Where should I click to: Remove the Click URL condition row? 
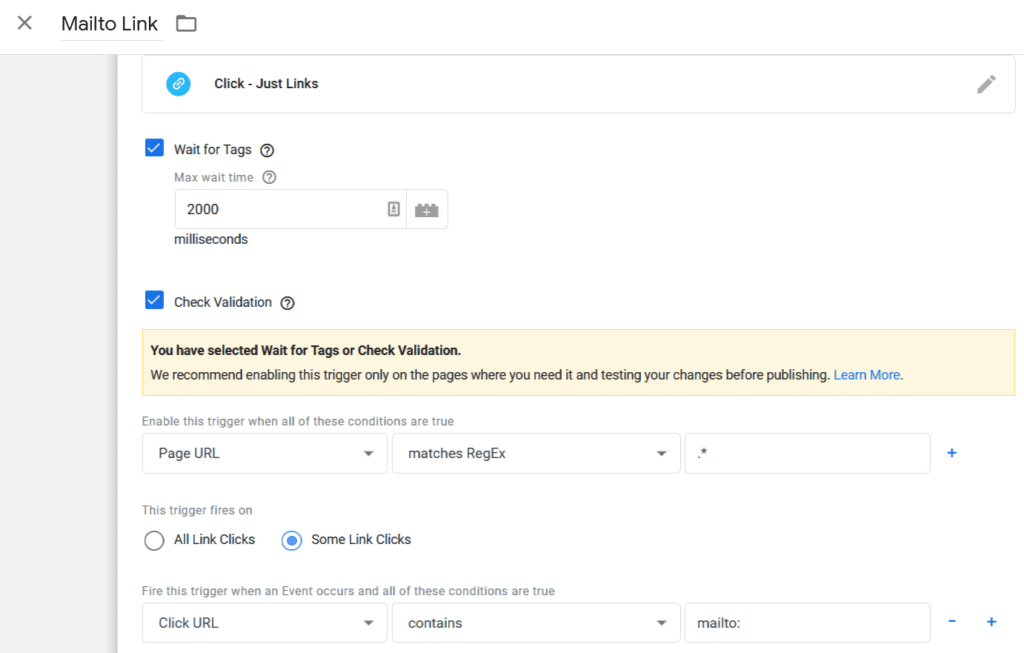click(952, 621)
